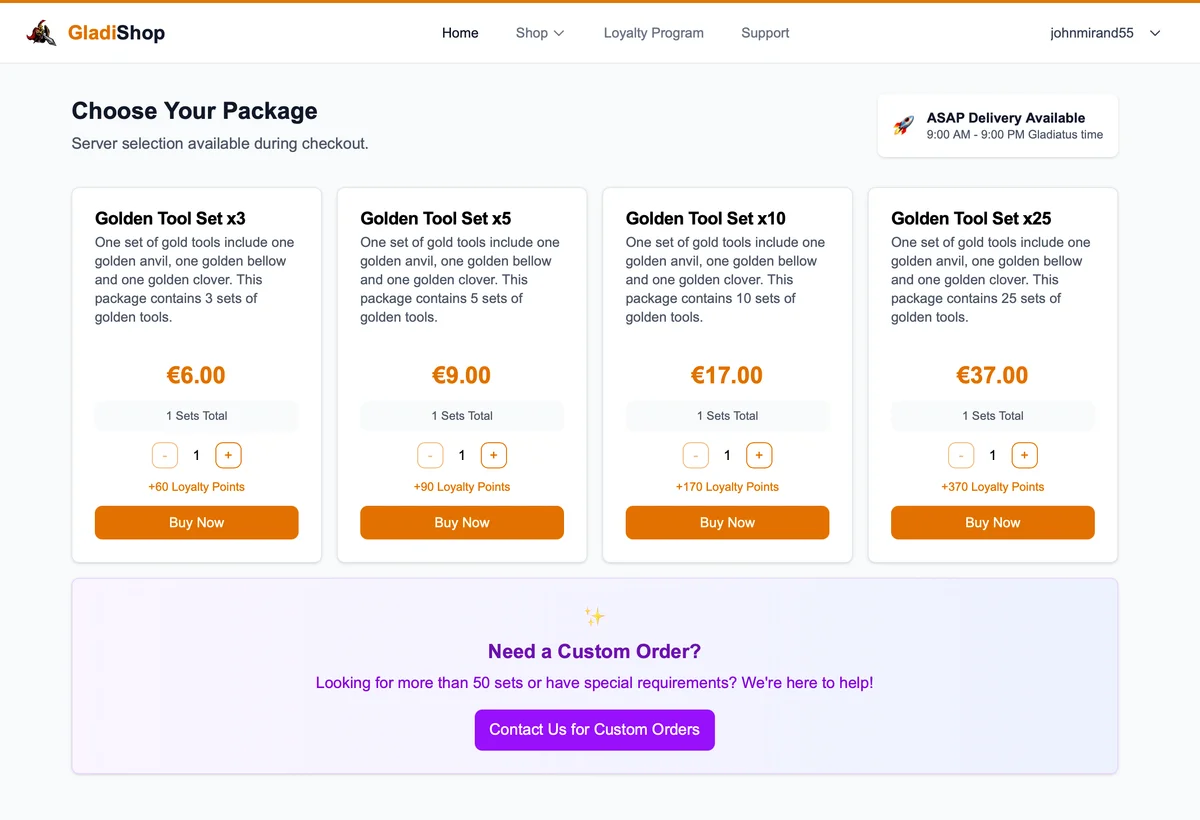The height and width of the screenshot is (820, 1200).
Task: Increment the Golden Tool Set x25 quantity
Action: coord(1024,455)
